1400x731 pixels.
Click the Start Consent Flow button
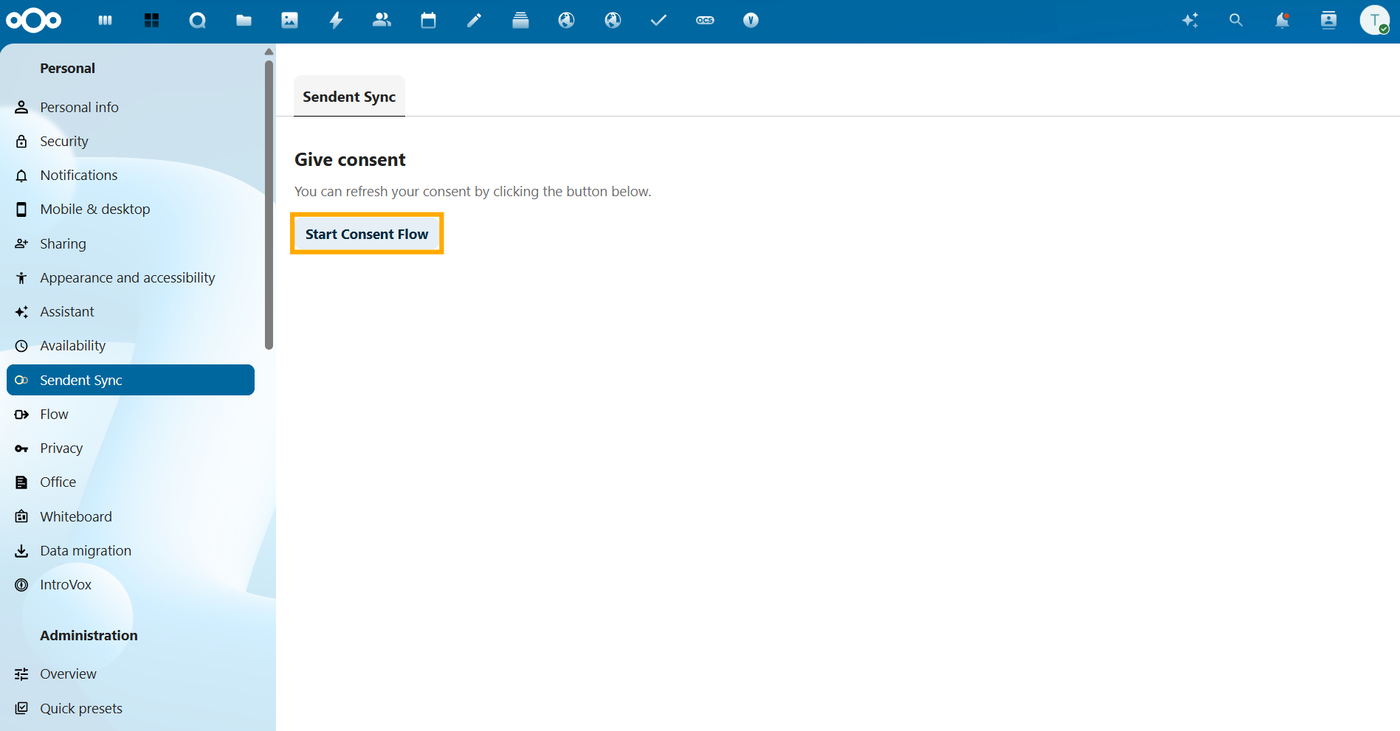click(x=367, y=234)
